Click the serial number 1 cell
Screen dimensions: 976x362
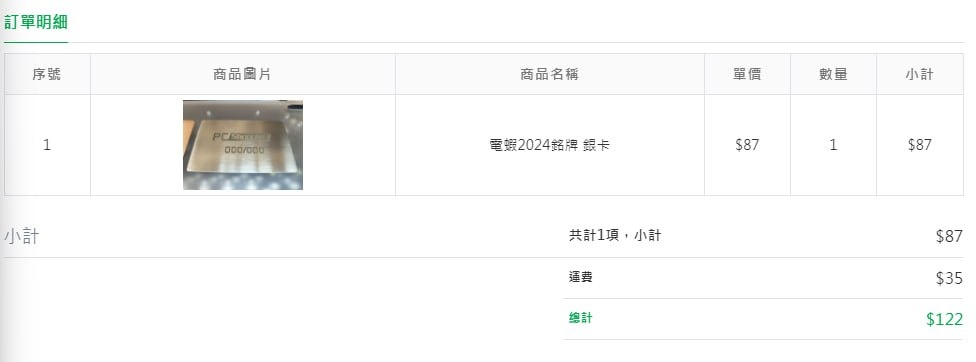pyautogui.click(x=47, y=145)
